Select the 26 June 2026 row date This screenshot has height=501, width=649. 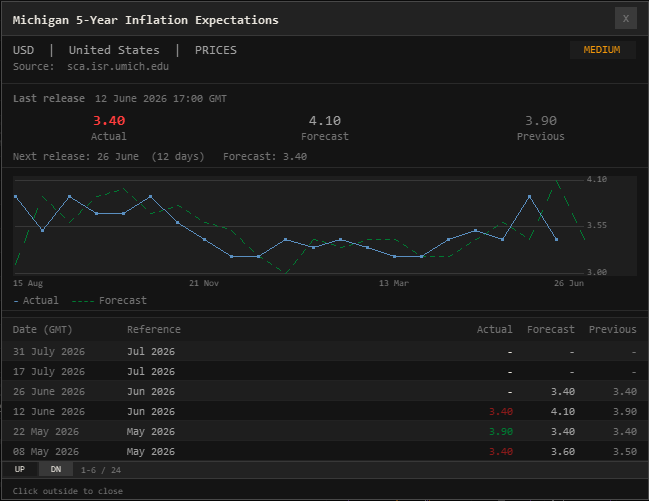49,391
